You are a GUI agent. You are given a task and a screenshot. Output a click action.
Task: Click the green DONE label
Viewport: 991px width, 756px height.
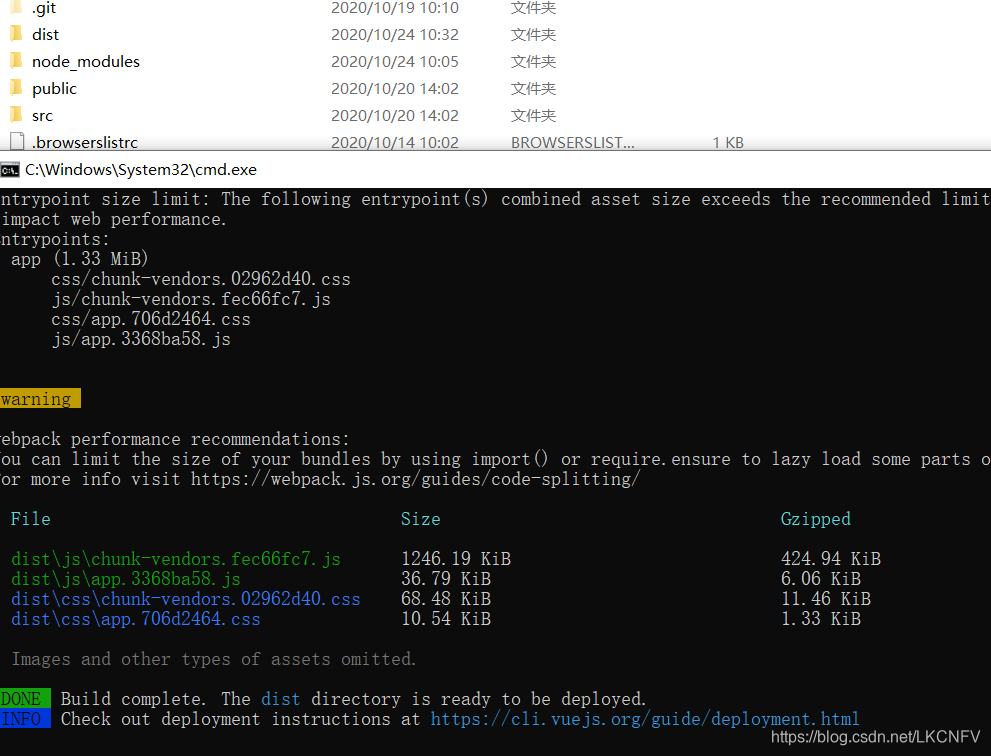[x=25, y=698]
